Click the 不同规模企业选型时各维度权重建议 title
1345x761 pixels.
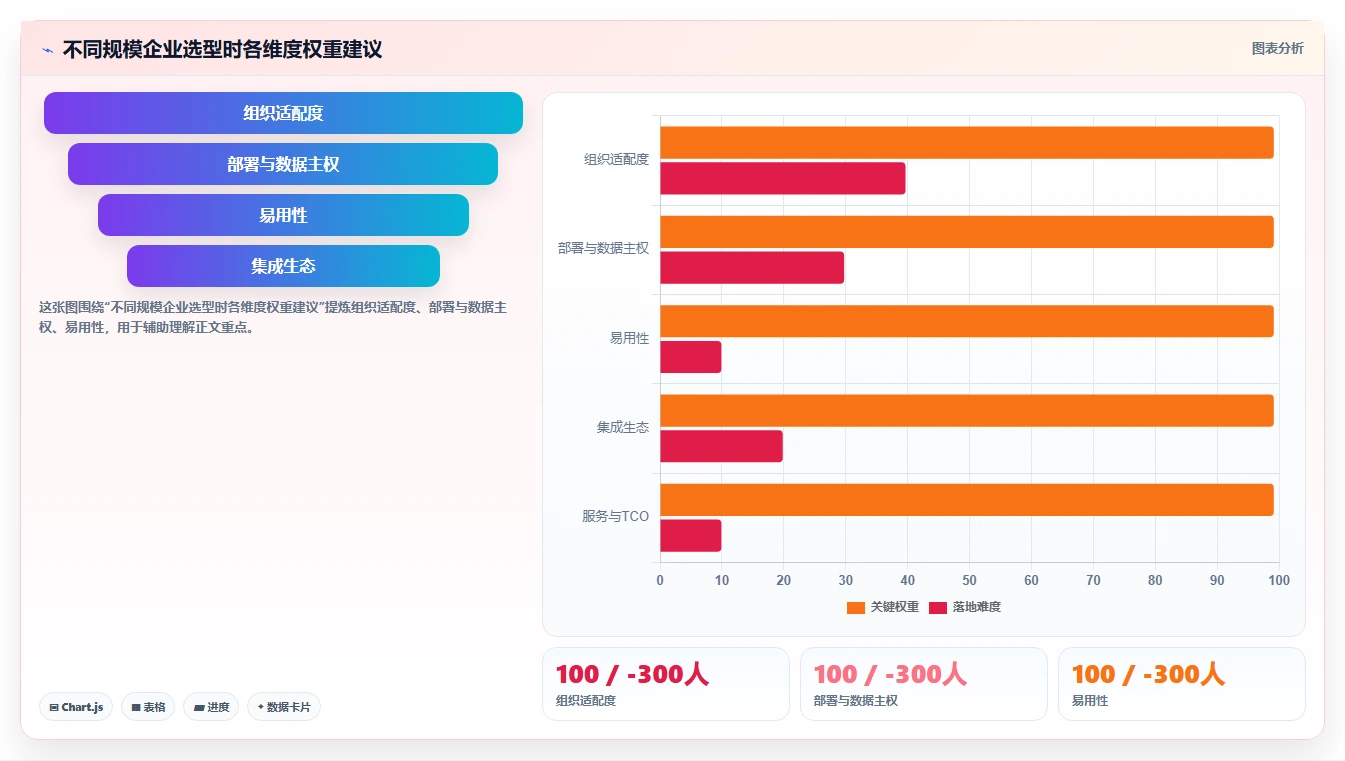222,49
